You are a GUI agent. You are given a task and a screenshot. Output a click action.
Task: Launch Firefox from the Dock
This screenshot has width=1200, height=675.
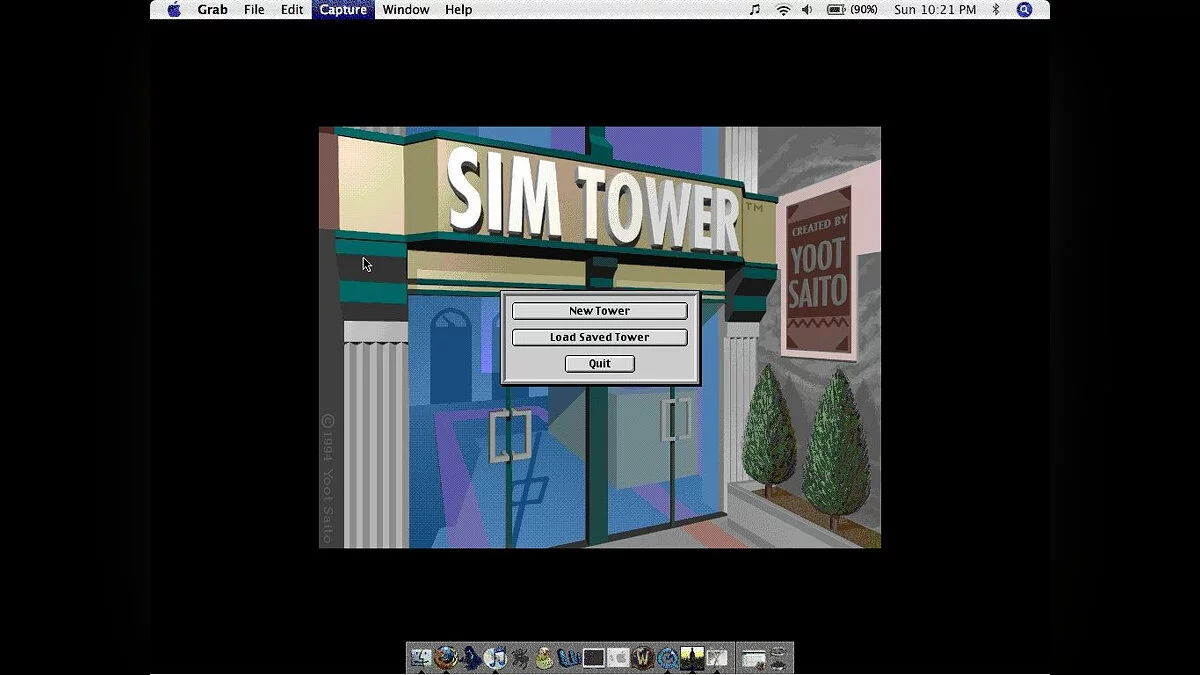click(446, 658)
